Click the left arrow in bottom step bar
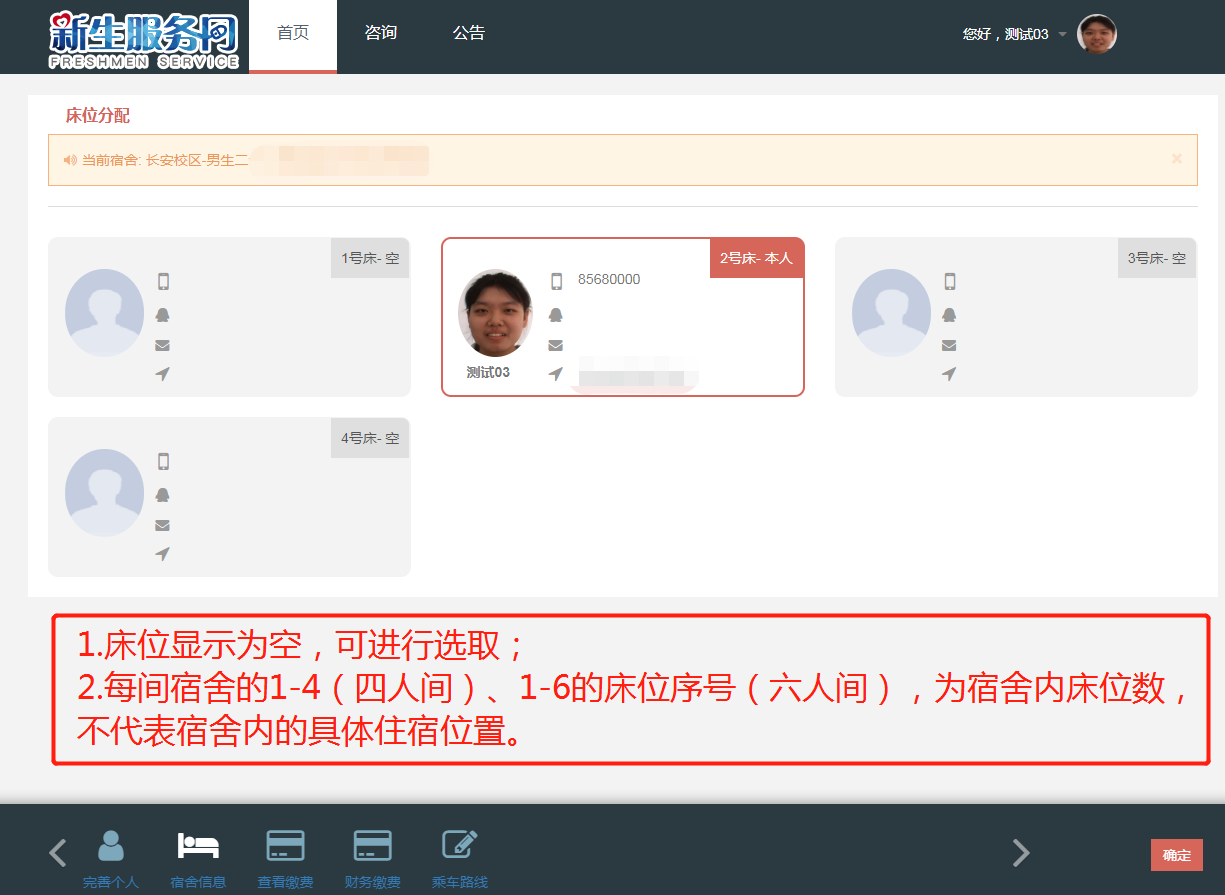 (58, 853)
